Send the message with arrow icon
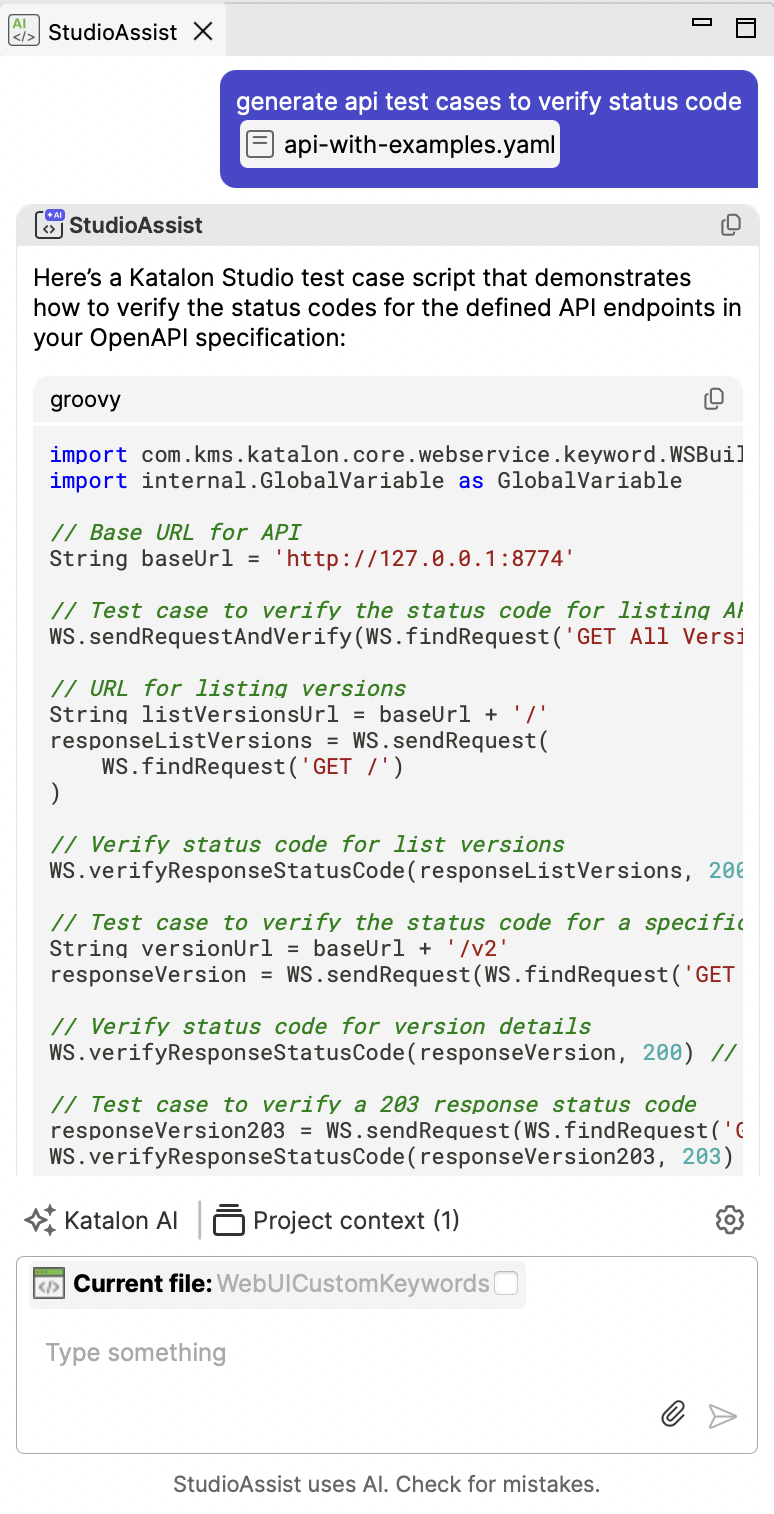This screenshot has height=1514, width=774. (x=722, y=1415)
